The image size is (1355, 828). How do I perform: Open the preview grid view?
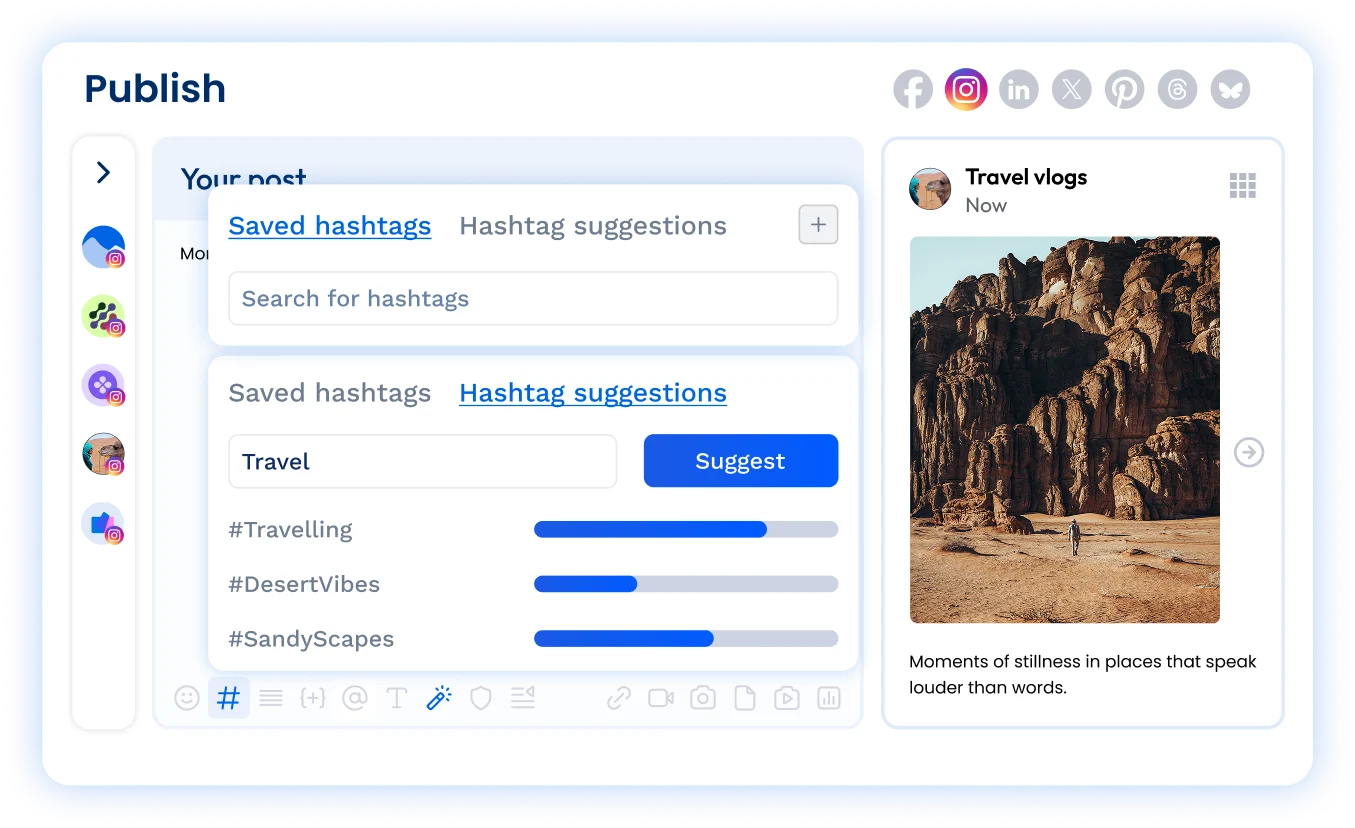(1242, 184)
